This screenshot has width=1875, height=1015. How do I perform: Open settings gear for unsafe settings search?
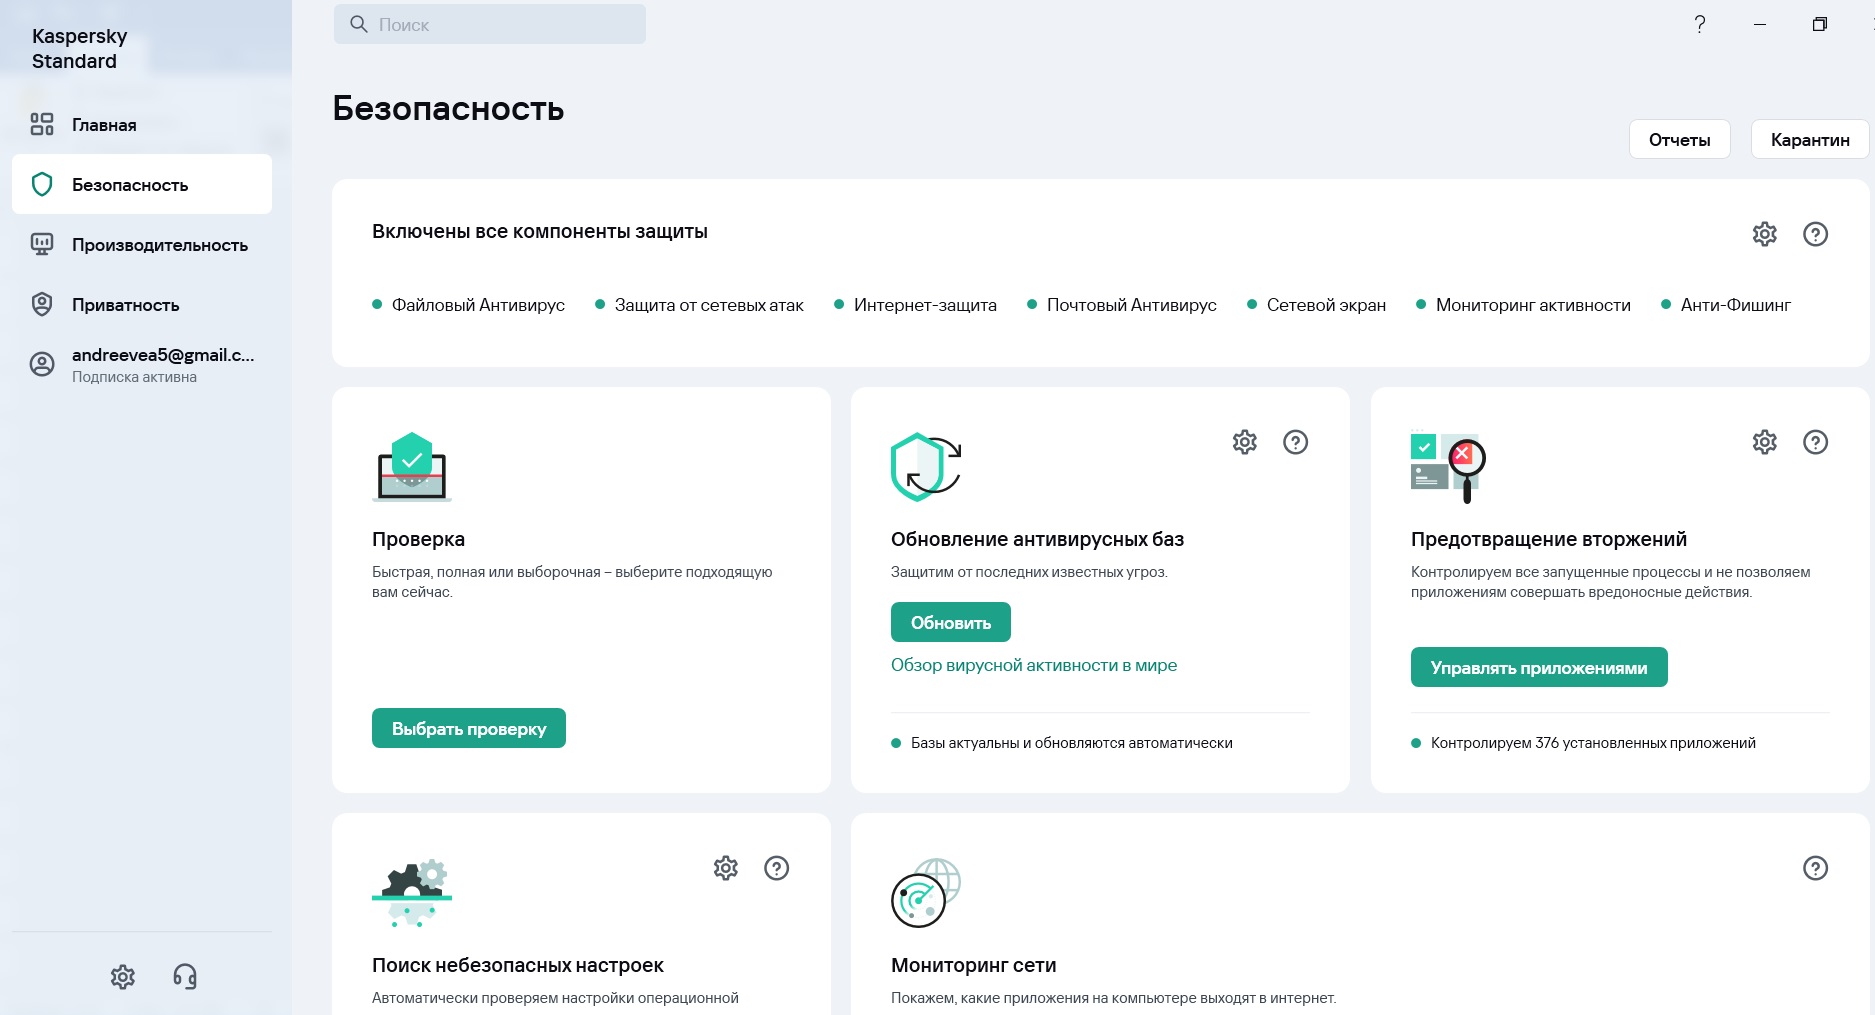(725, 868)
